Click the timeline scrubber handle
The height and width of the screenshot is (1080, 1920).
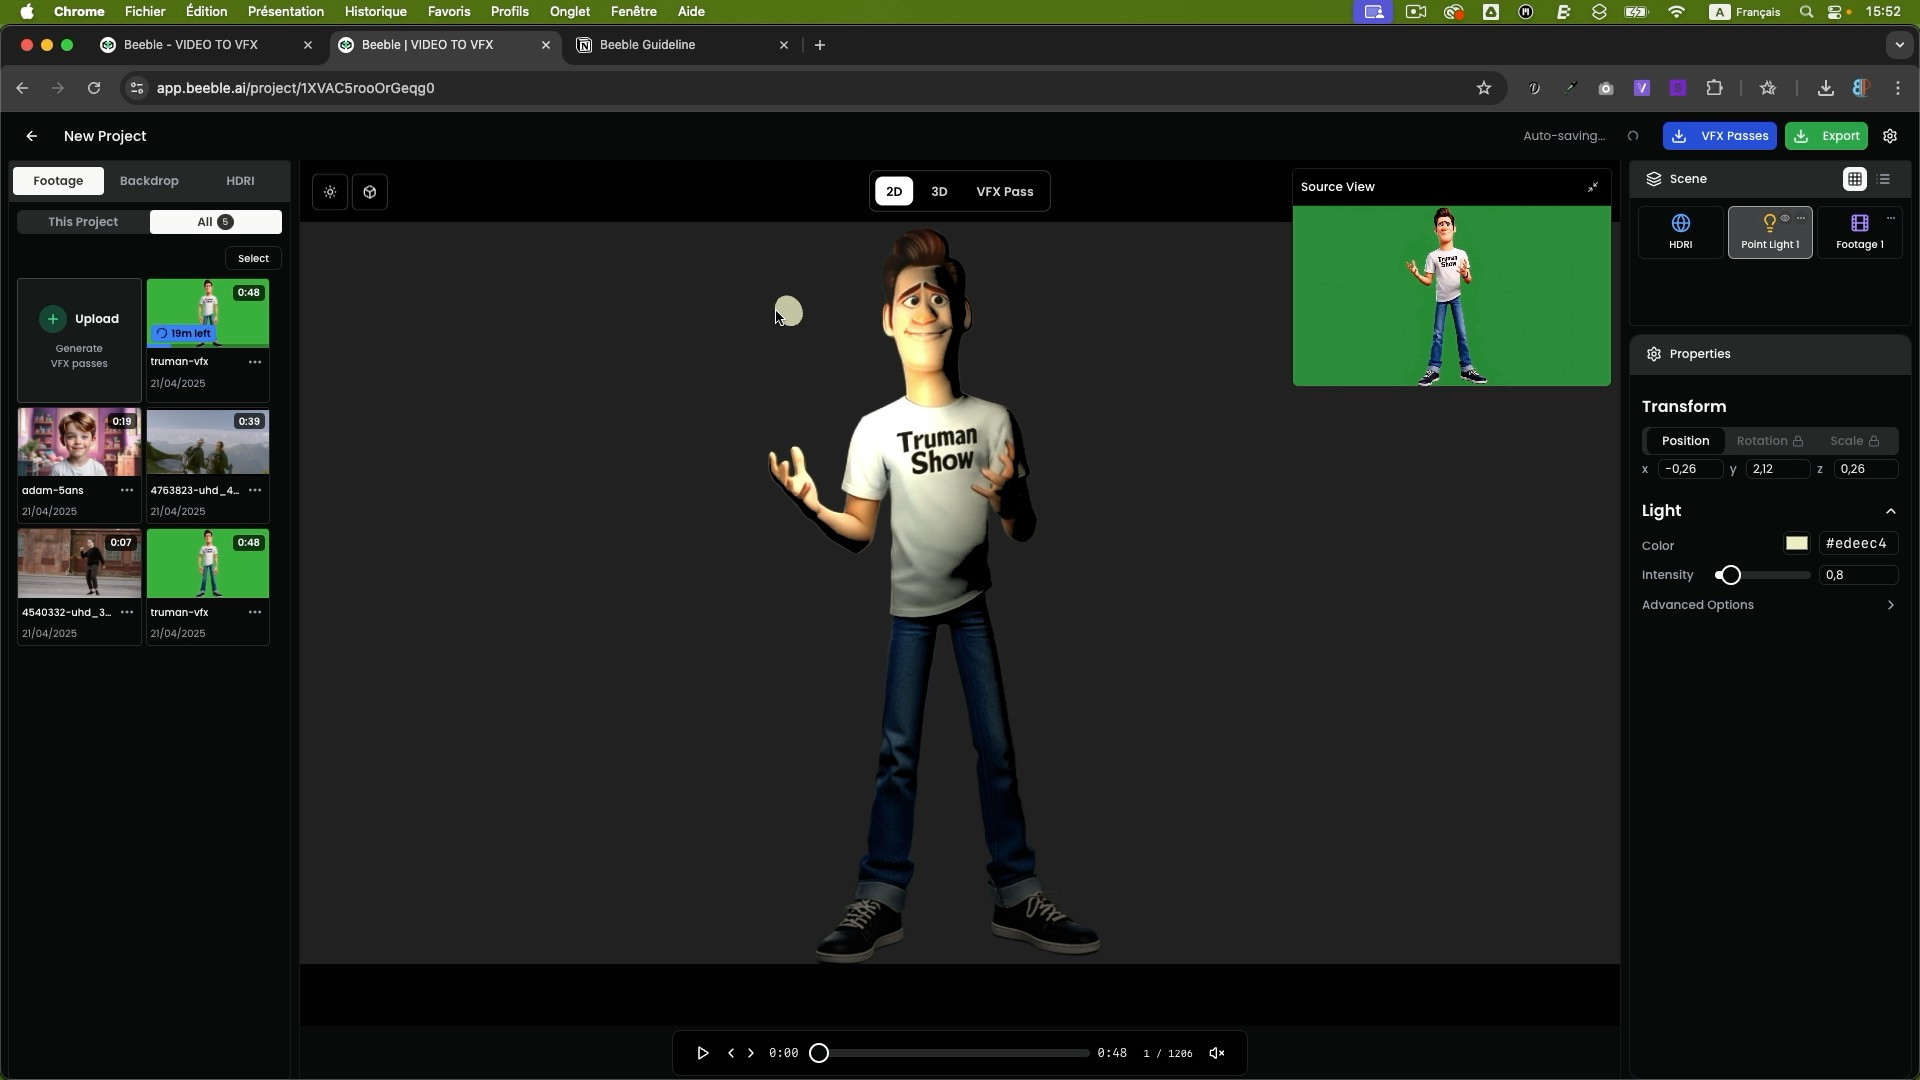[x=819, y=1053]
